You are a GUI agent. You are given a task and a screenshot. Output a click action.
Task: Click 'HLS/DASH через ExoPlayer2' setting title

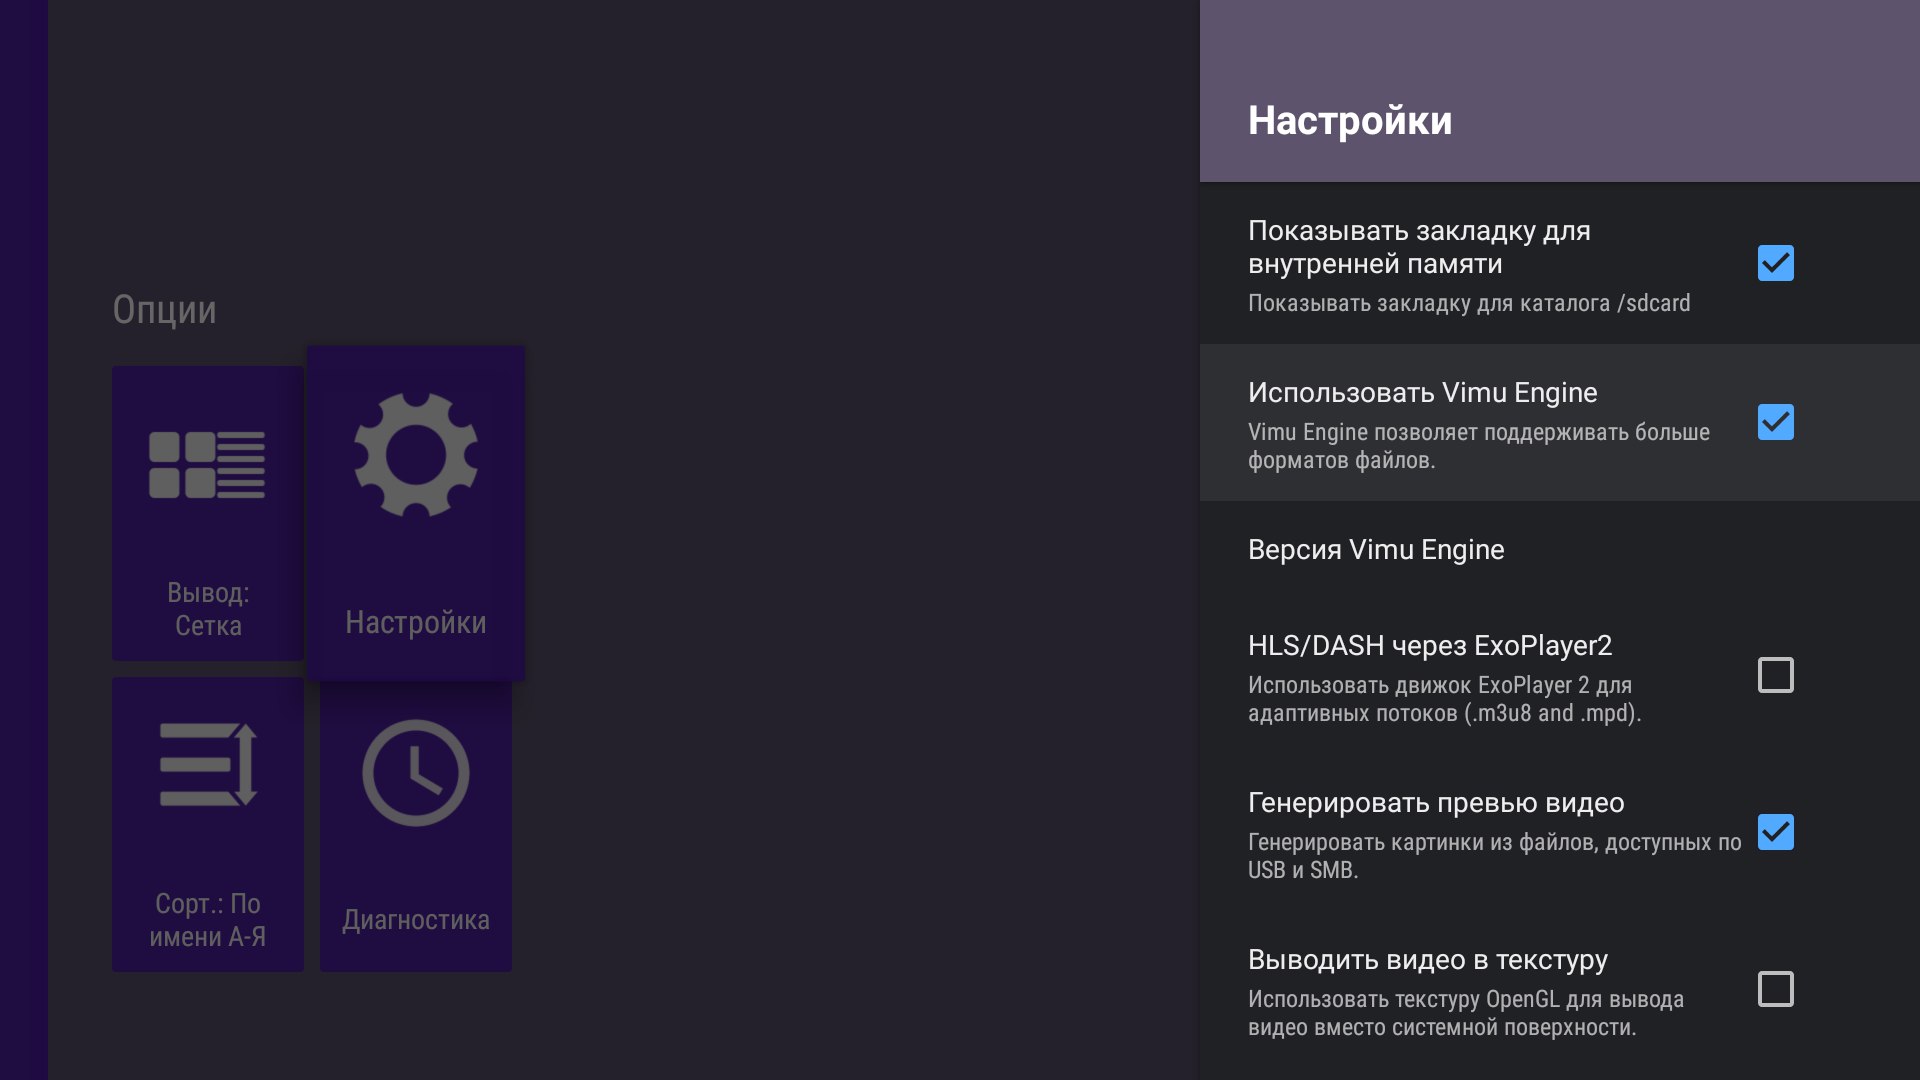tap(1430, 646)
